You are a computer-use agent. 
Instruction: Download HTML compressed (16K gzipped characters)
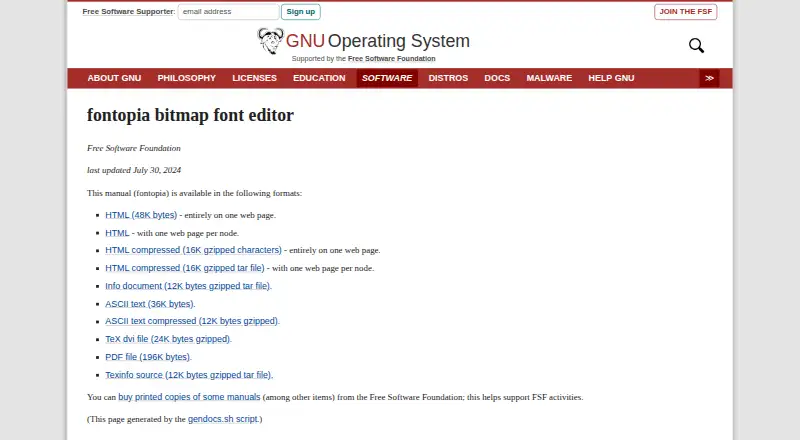193,250
